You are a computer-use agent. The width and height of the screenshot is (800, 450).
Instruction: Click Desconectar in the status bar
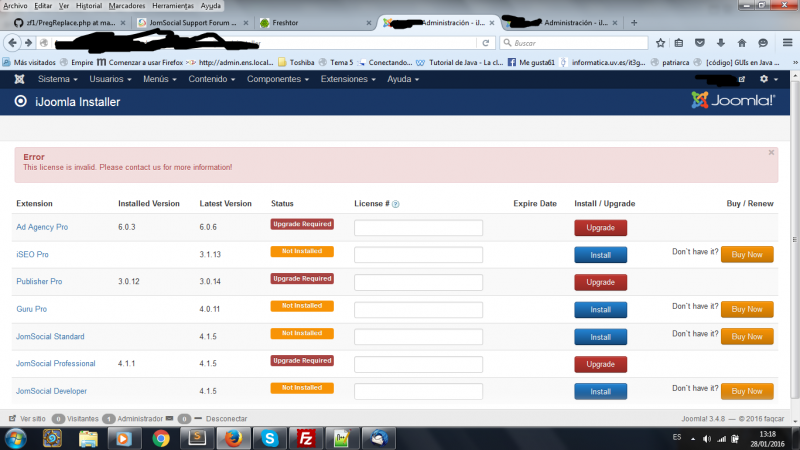click(227, 418)
